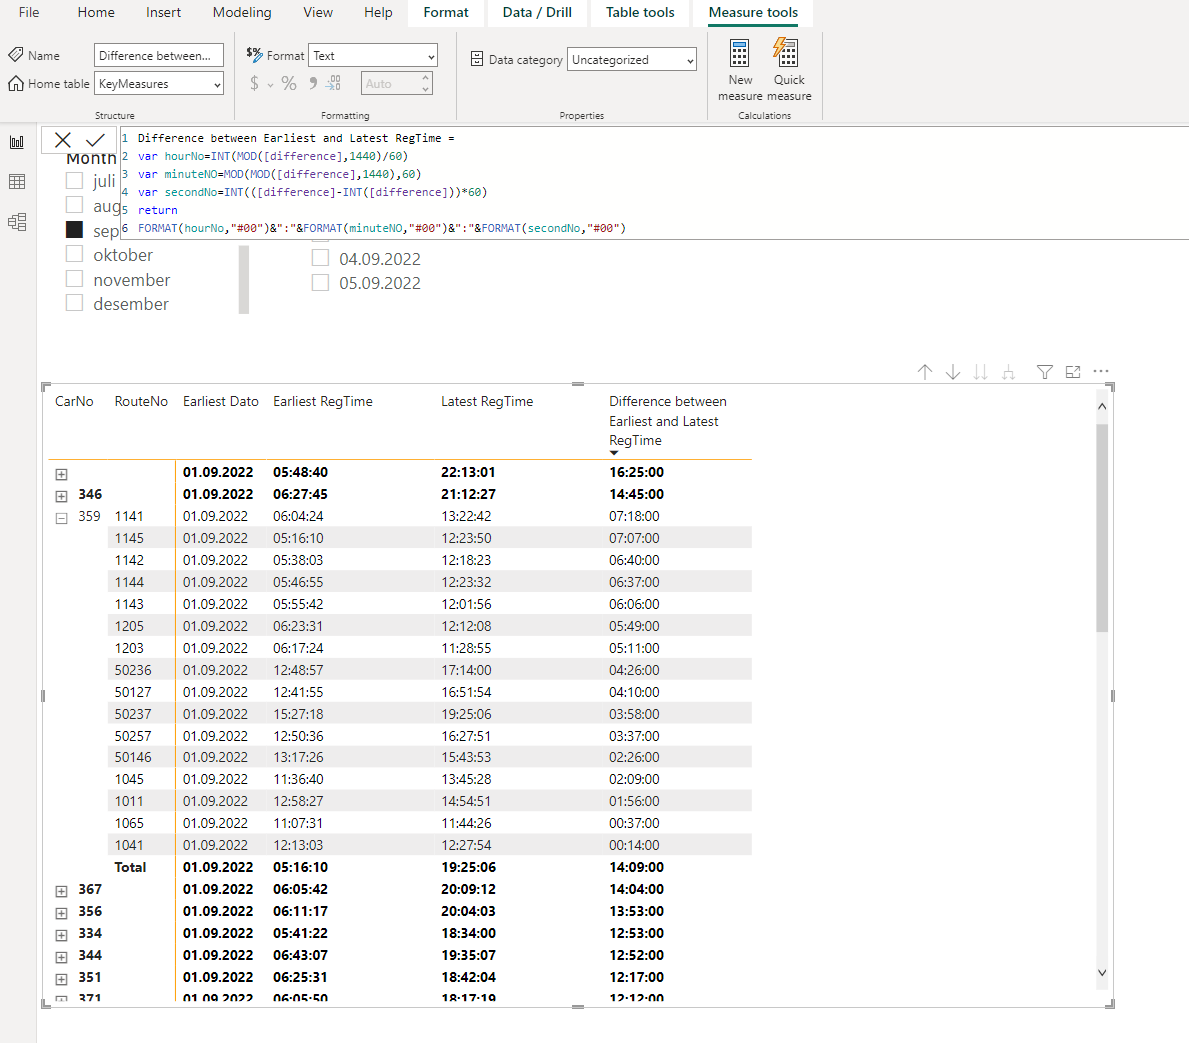Apply percentage format icon
Viewport: 1189px width, 1043px height.
tap(289, 83)
